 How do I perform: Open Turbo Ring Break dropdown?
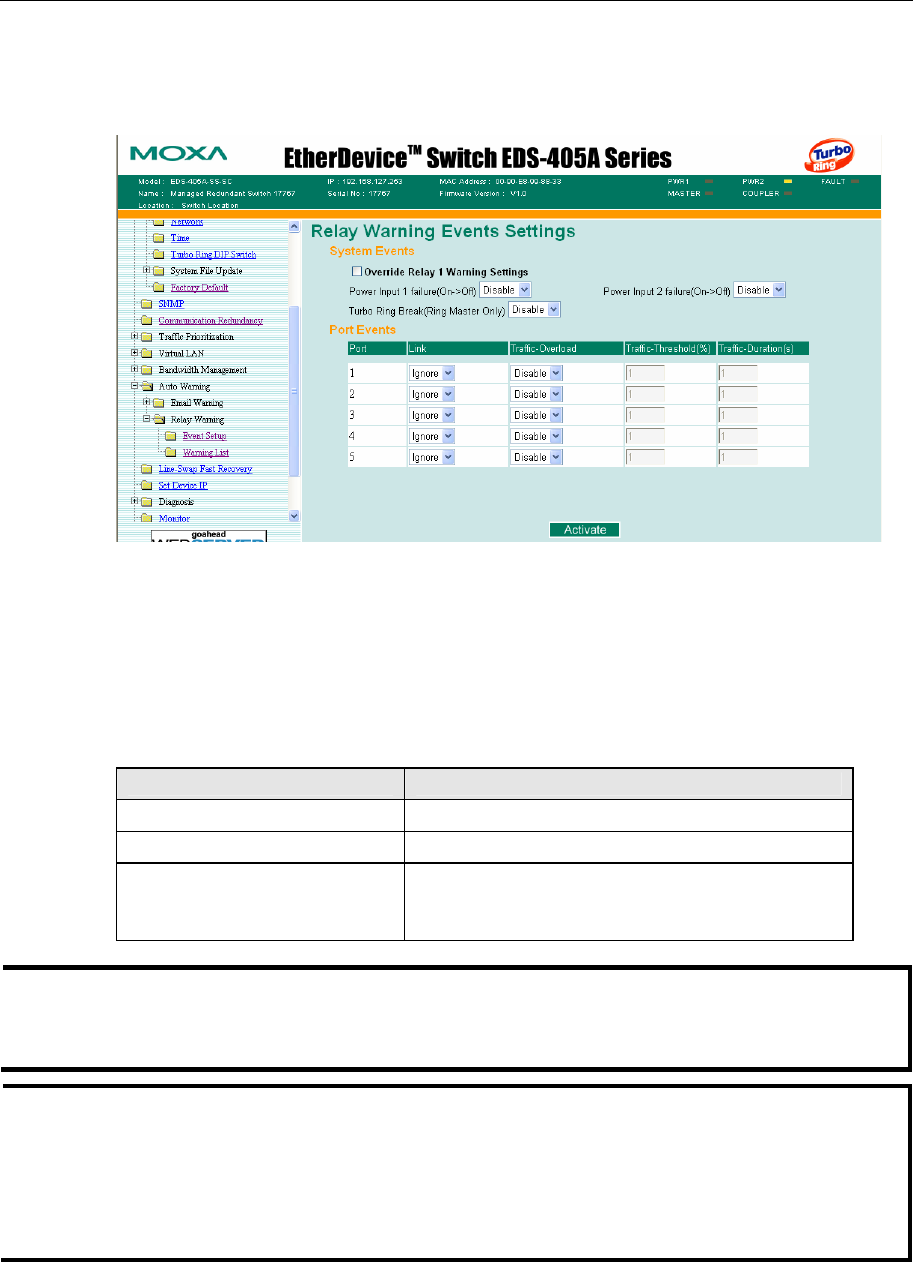(535, 310)
